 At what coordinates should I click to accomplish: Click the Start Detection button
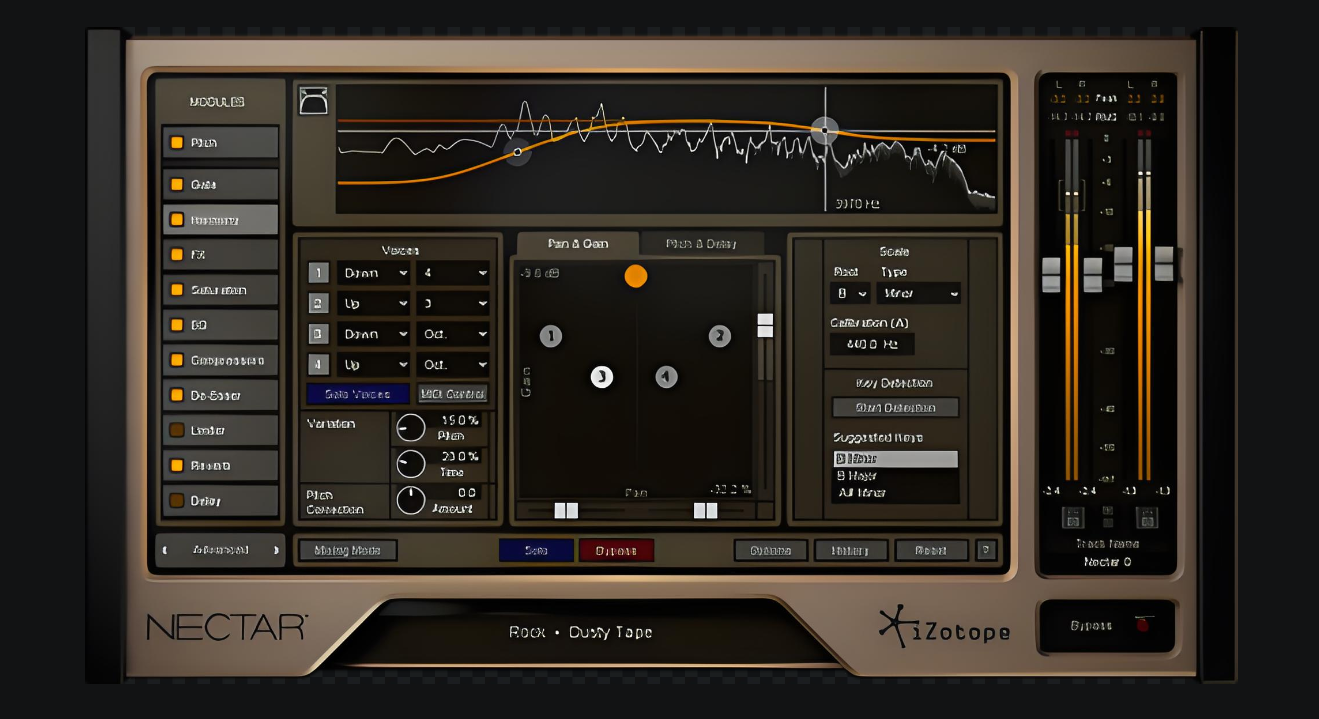click(895, 407)
